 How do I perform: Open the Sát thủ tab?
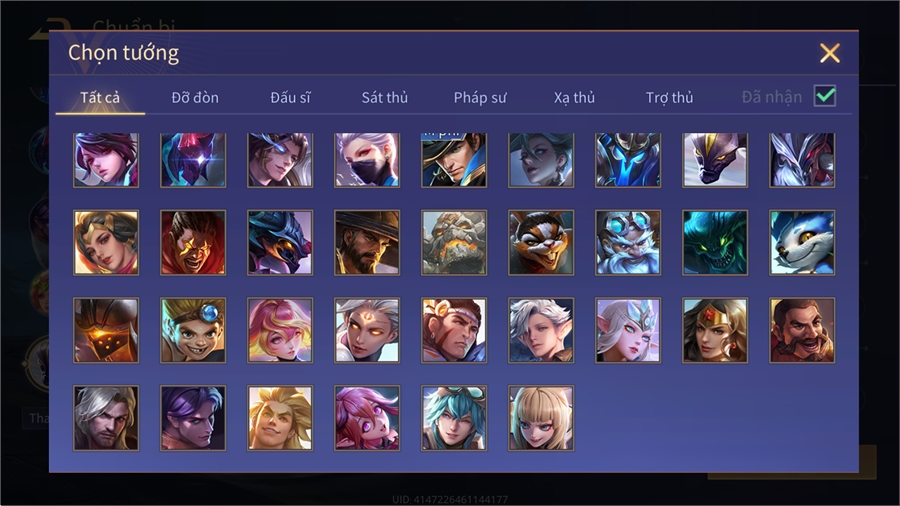point(385,98)
